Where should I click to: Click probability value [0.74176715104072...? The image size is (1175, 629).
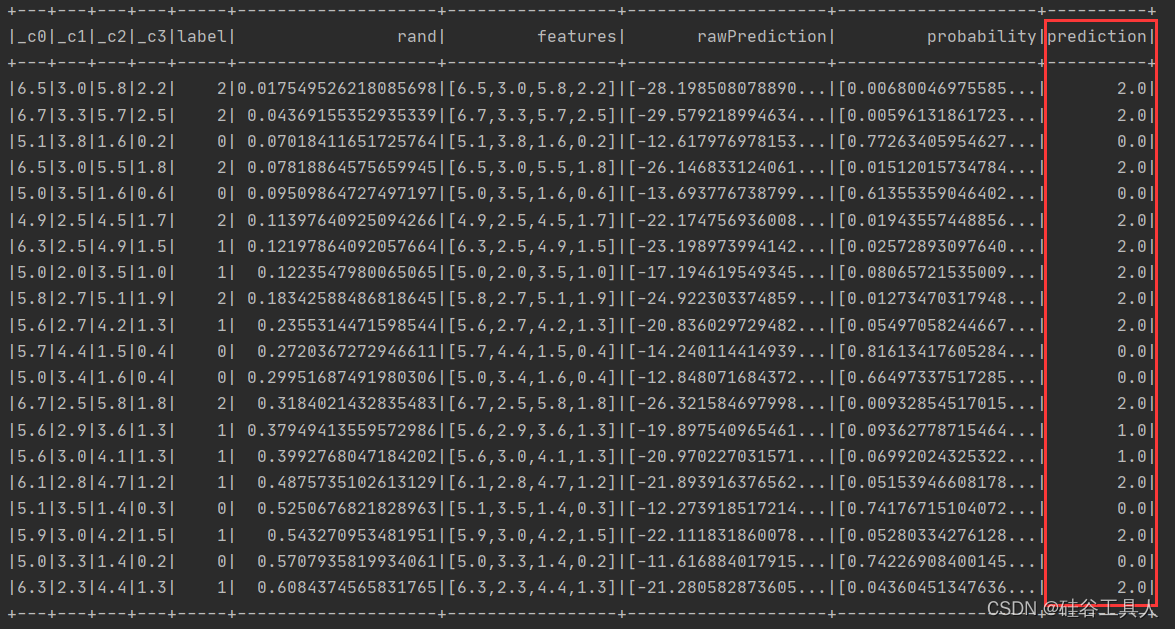click(937, 509)
